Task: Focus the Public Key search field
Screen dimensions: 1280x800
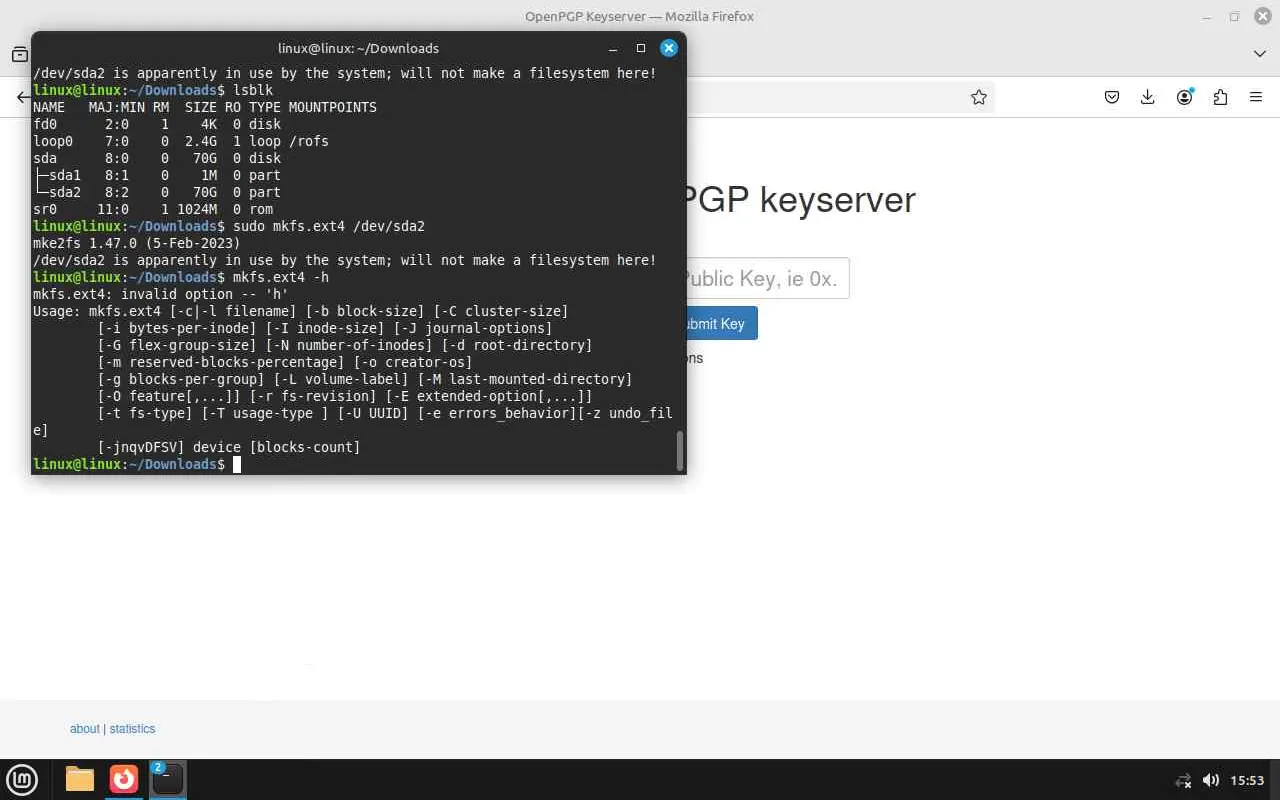Action: (767, 278)
